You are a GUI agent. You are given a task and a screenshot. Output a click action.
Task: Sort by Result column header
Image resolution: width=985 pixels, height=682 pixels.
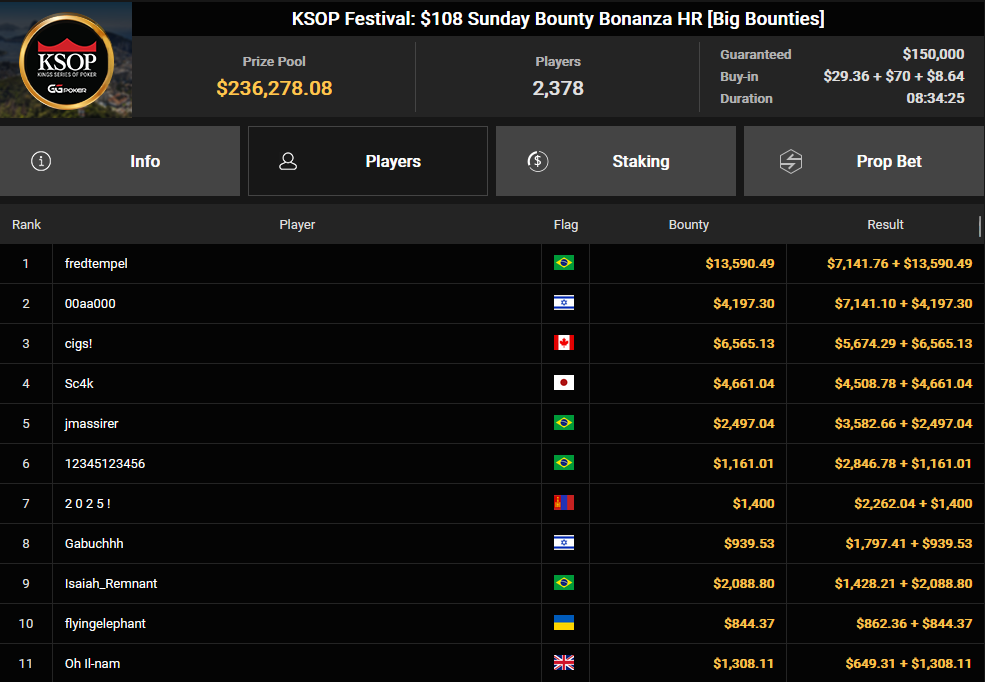pyautogui.click(x=885, y=225)
